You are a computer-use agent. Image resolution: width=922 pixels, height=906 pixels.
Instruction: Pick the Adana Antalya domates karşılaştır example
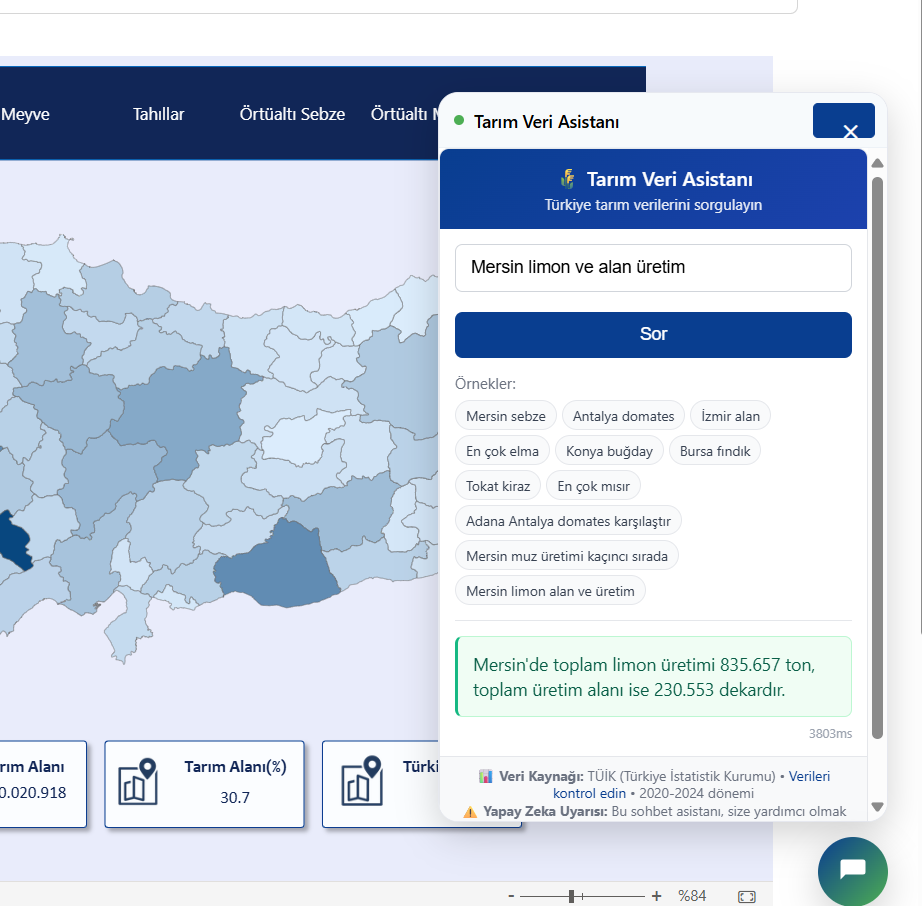[568, 521]
